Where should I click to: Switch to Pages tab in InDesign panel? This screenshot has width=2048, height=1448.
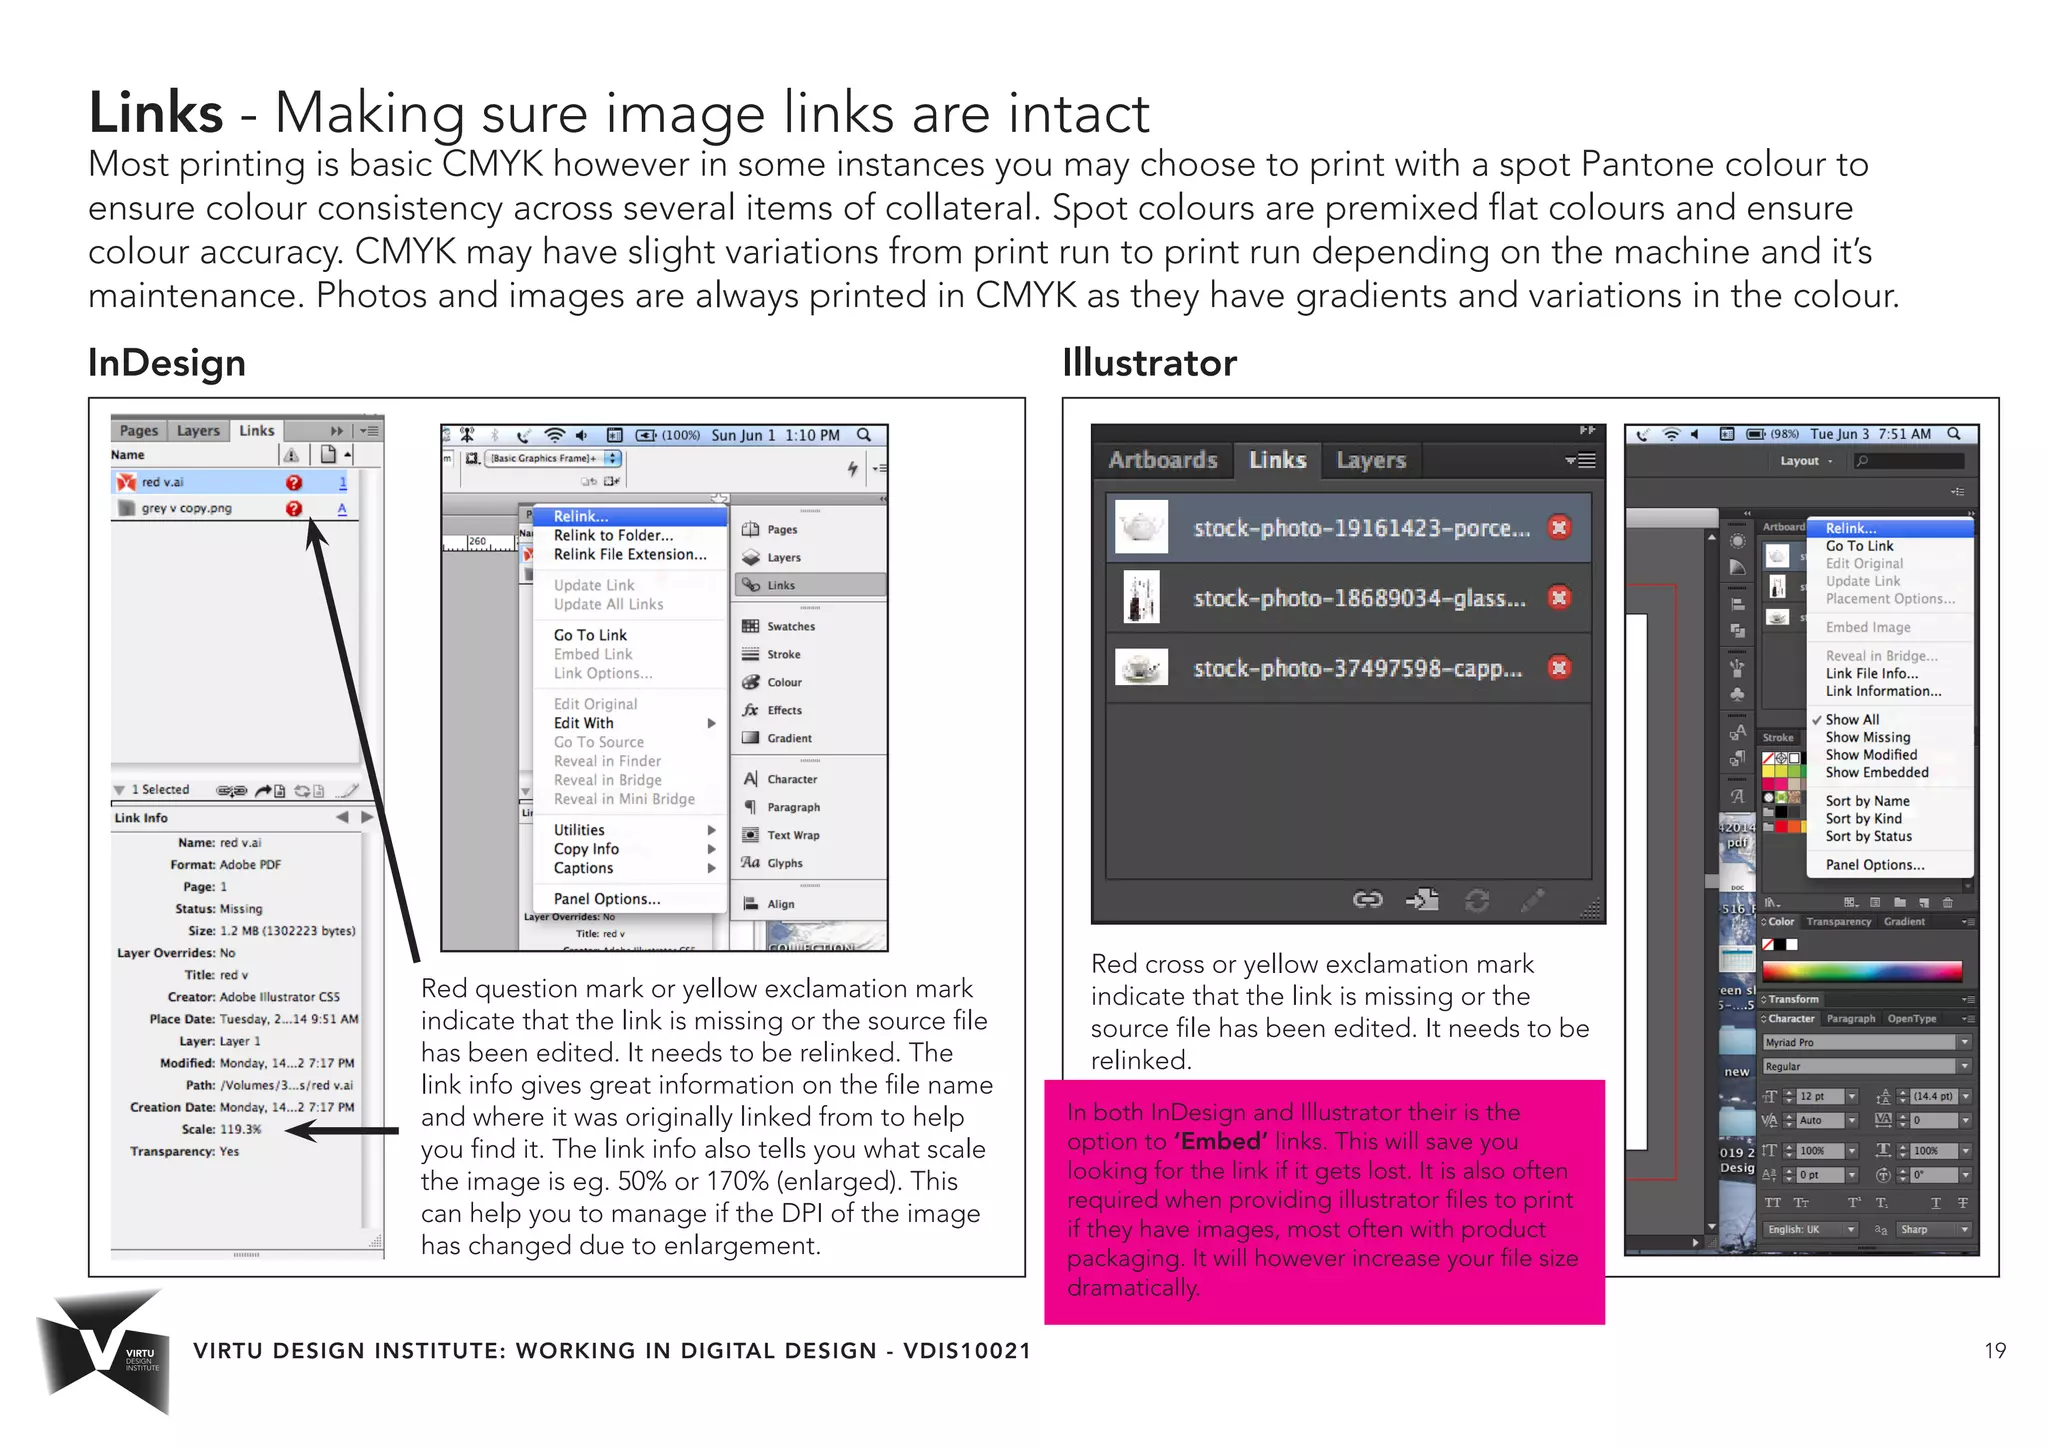tap(139, 431)
